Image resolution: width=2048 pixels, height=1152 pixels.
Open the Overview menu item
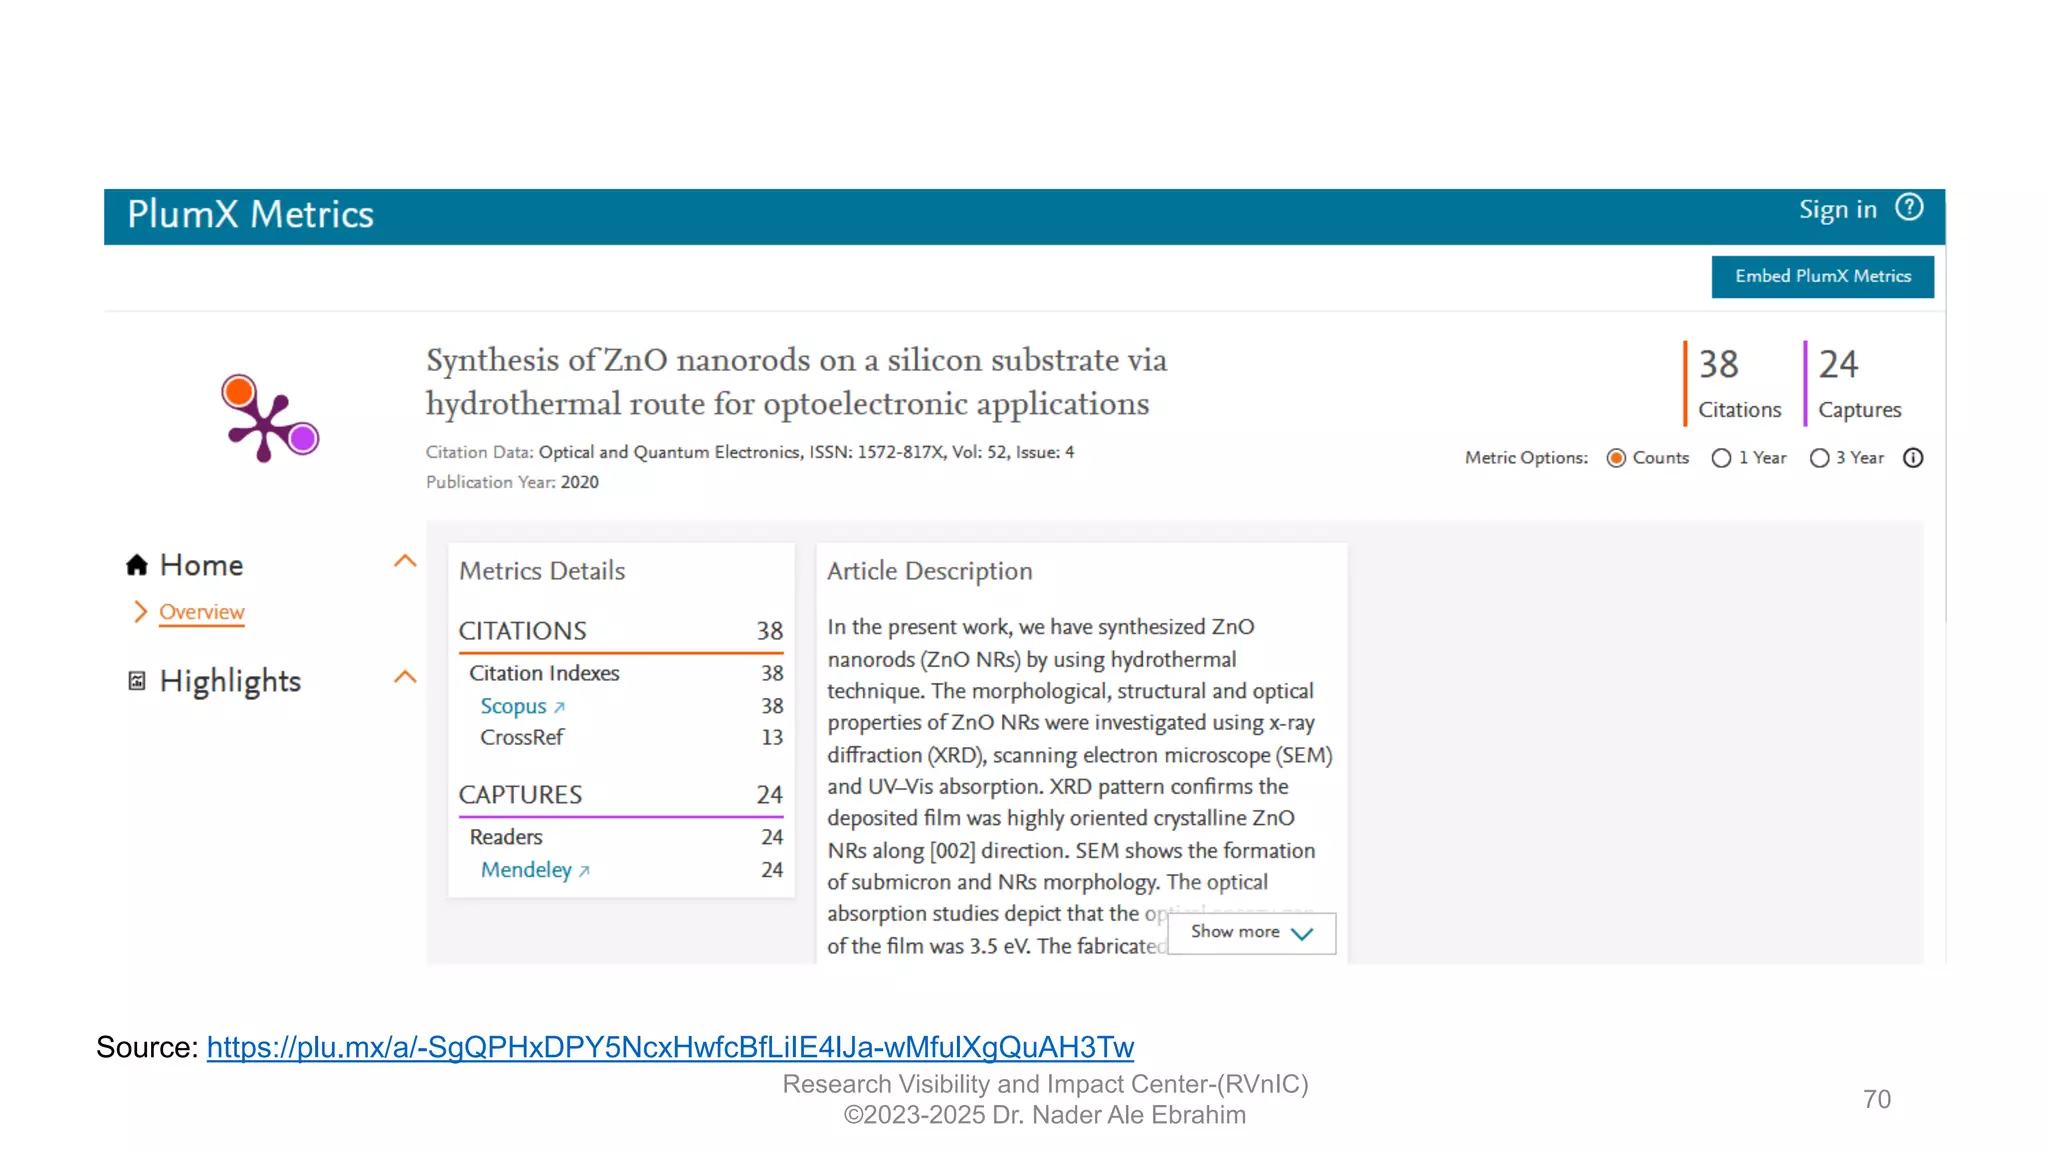201,612
